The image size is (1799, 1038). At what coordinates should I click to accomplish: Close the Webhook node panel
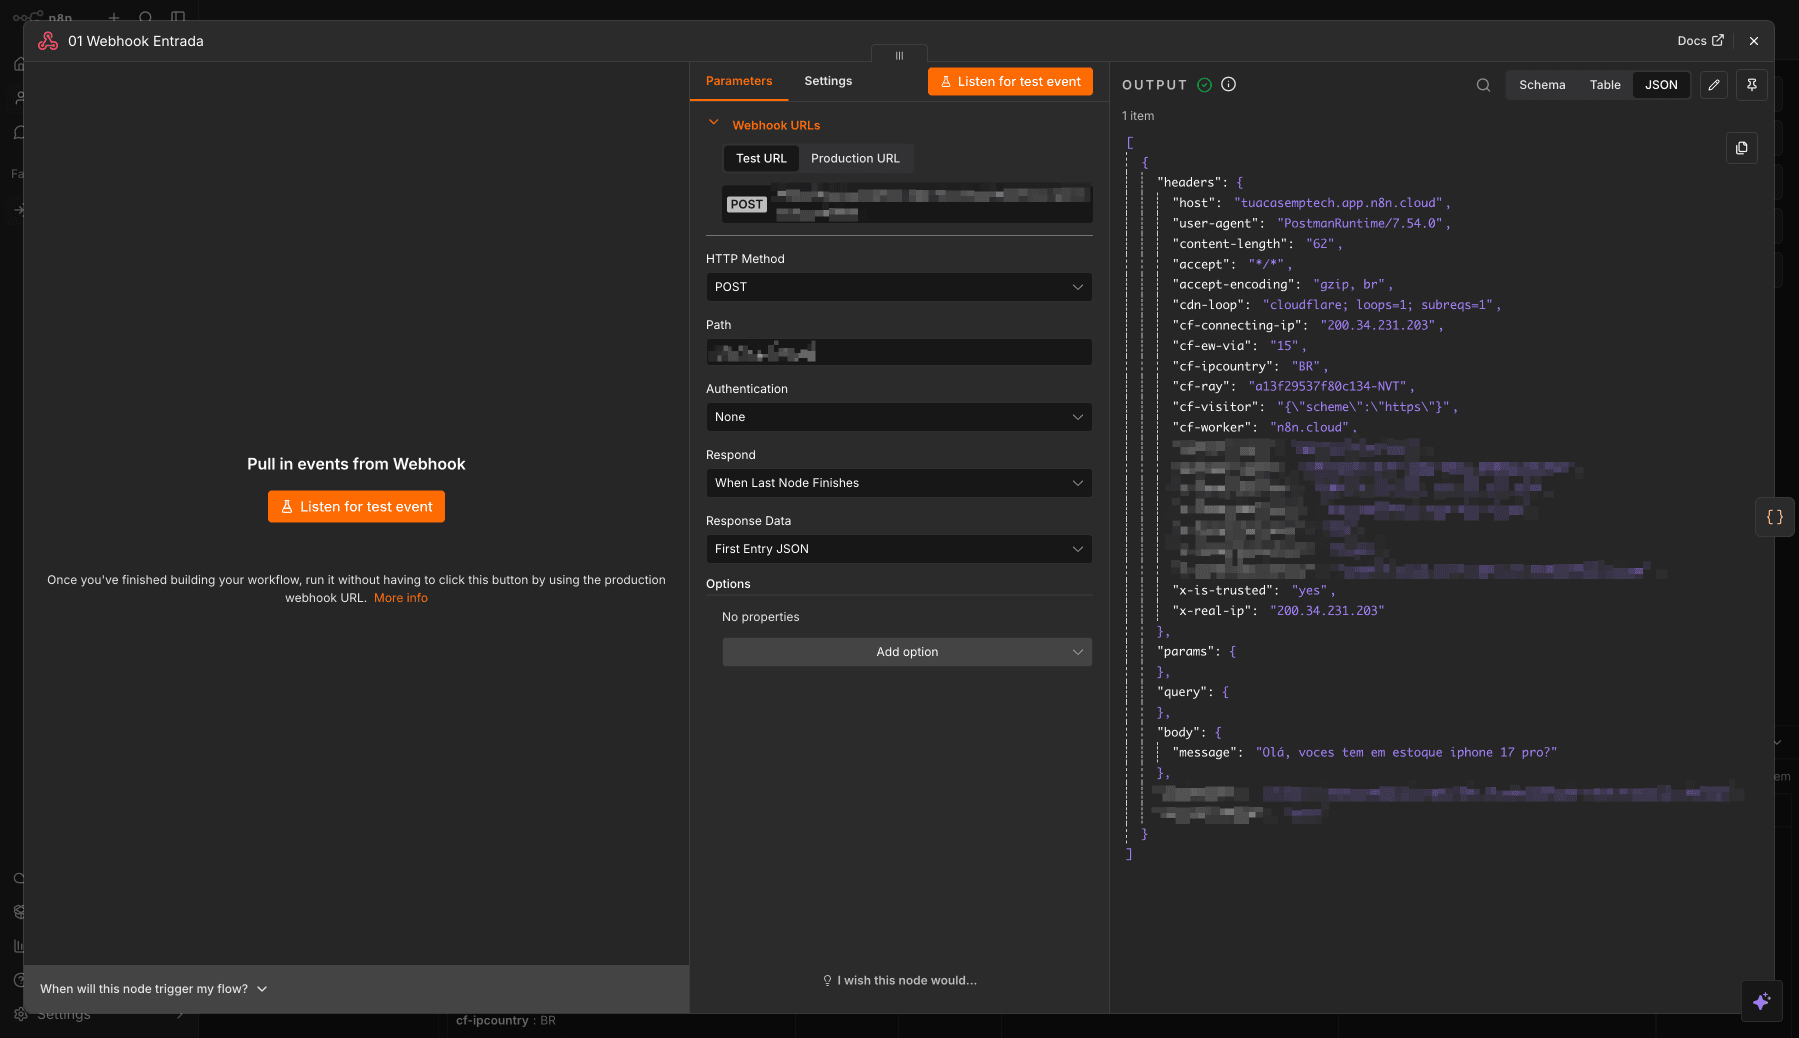click(1754, 41)
